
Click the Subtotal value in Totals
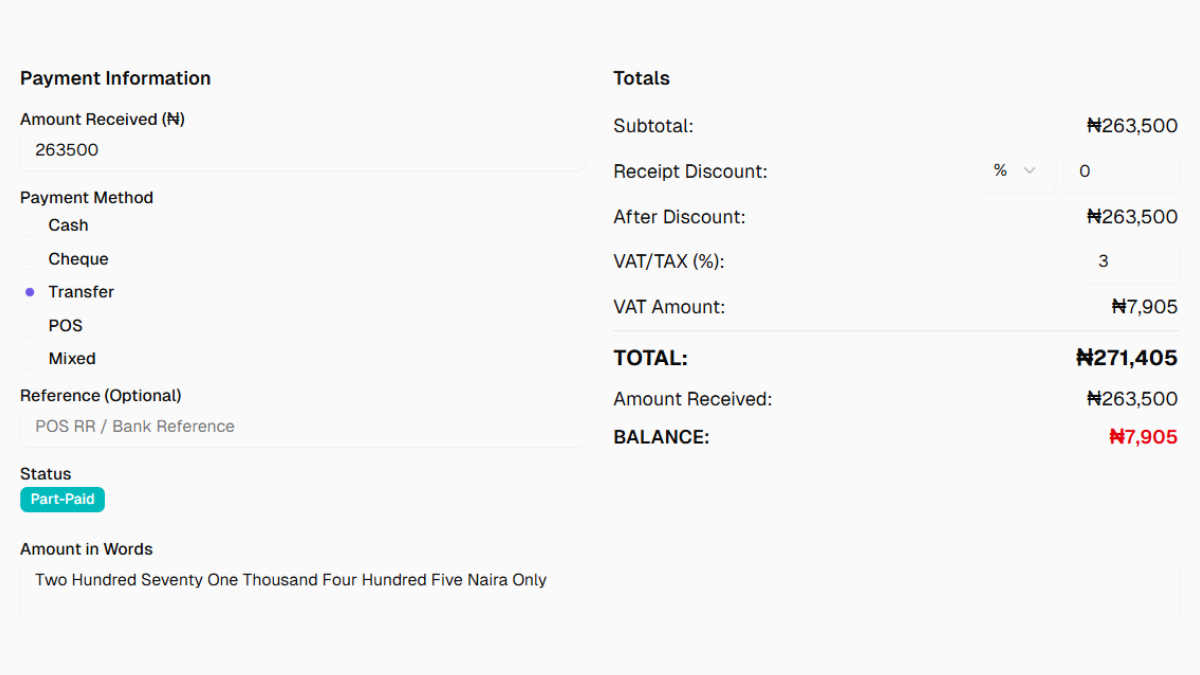pos(1132,126)
